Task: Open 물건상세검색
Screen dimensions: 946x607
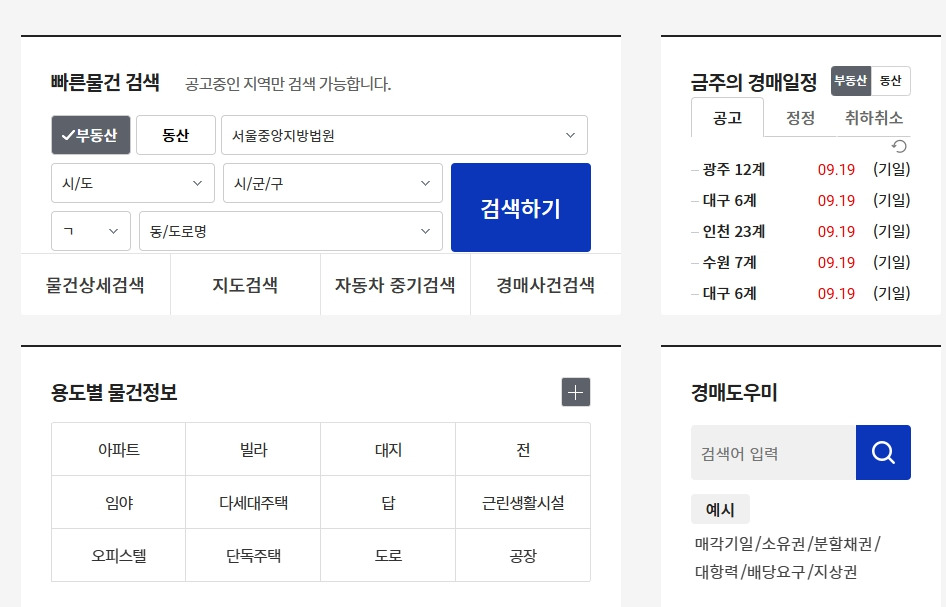Action: click(x=95, y=285)
